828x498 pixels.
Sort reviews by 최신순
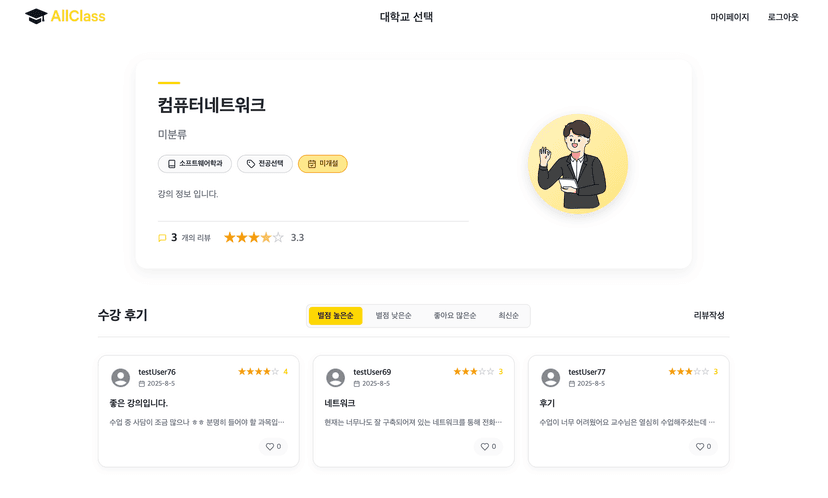pyautogui.click(x=508, y=316)
